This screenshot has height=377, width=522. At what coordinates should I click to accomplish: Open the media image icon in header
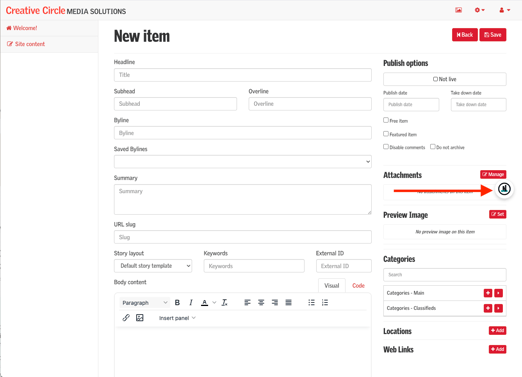click(x=458, y=10)
